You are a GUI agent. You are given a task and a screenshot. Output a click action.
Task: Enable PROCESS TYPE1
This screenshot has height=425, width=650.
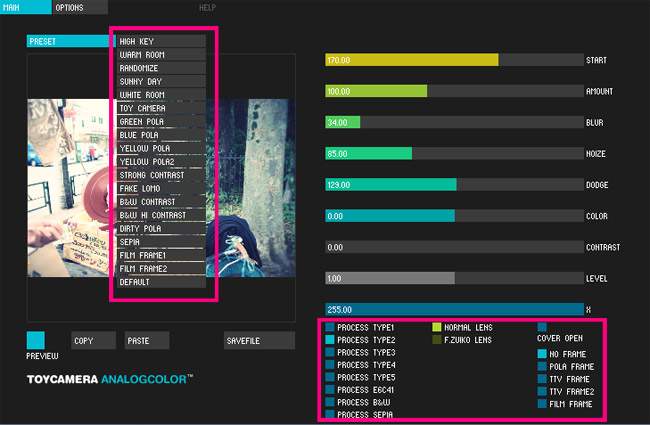coord(330,327)
